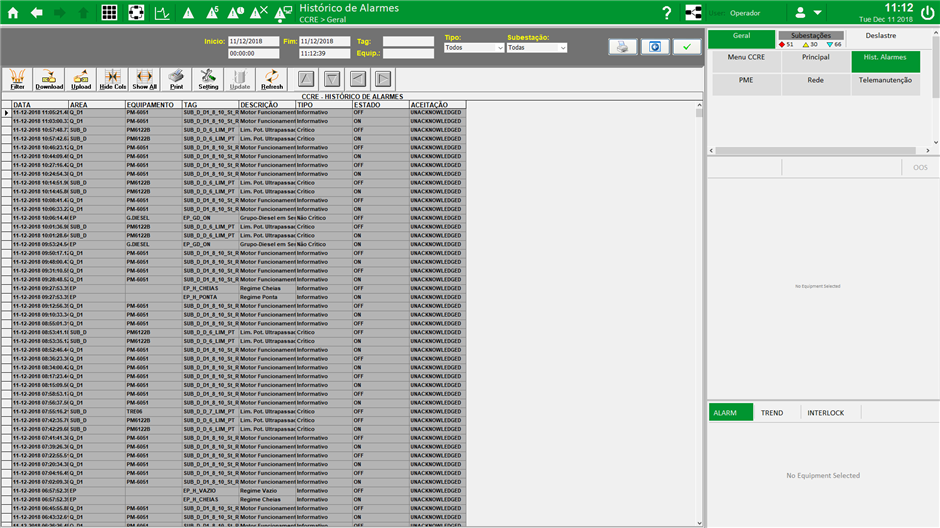Screen dimensions: 940x528
Task: Click the page-up triangle button
Action: (x=306, y=79)
